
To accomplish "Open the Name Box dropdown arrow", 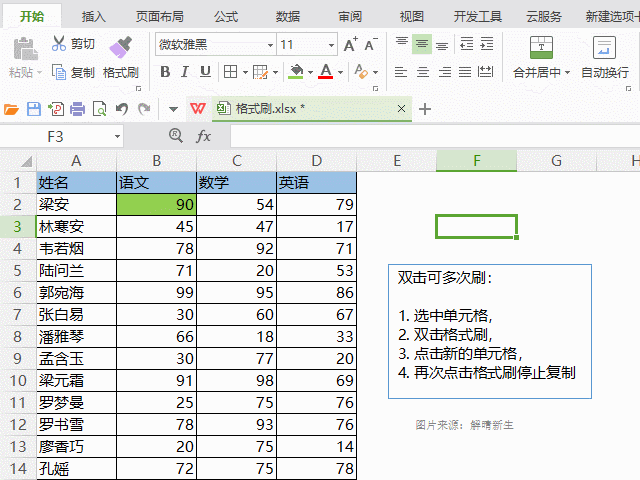I will 117,137.
